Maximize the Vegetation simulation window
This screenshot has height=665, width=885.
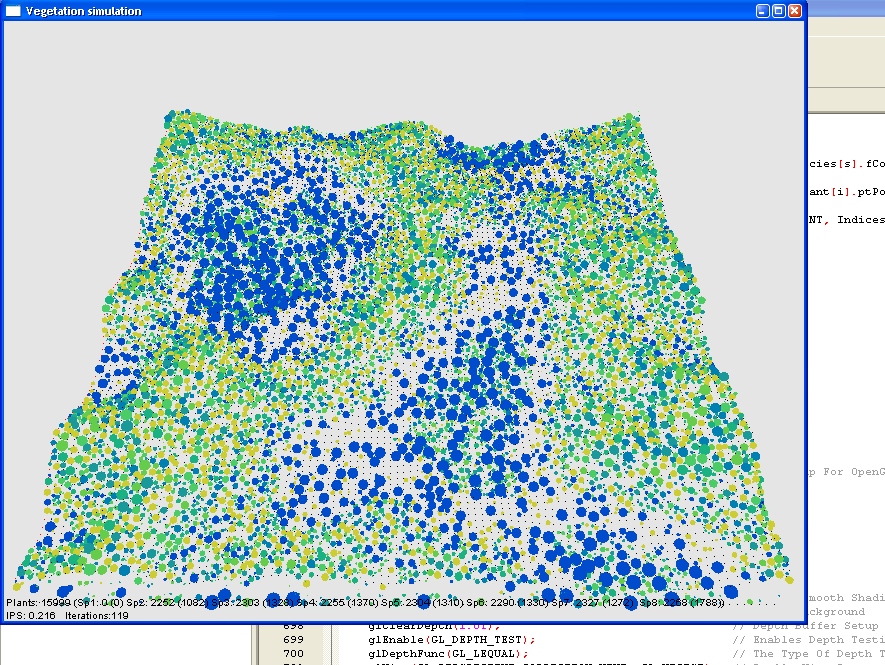tap(778, 11)
